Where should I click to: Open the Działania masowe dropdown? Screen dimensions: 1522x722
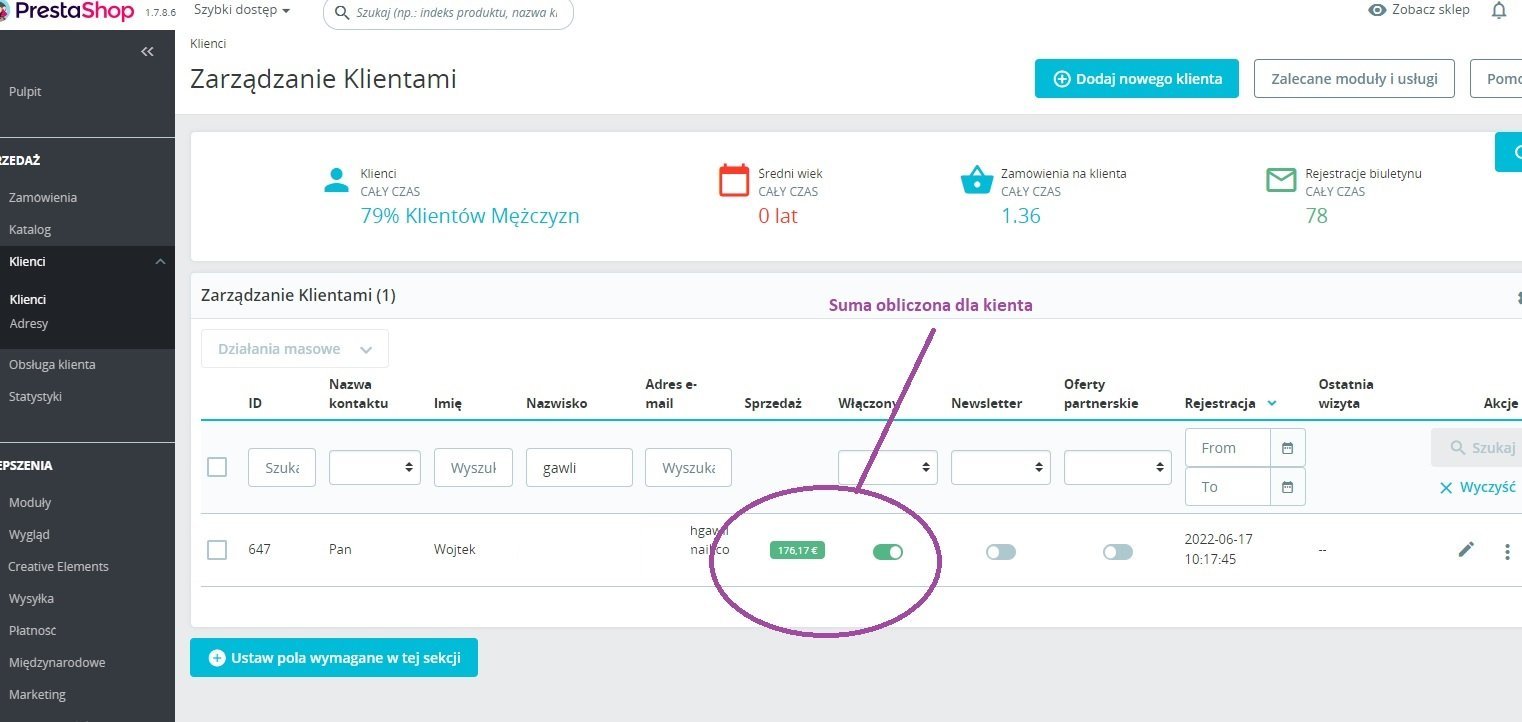coord(294,349)
